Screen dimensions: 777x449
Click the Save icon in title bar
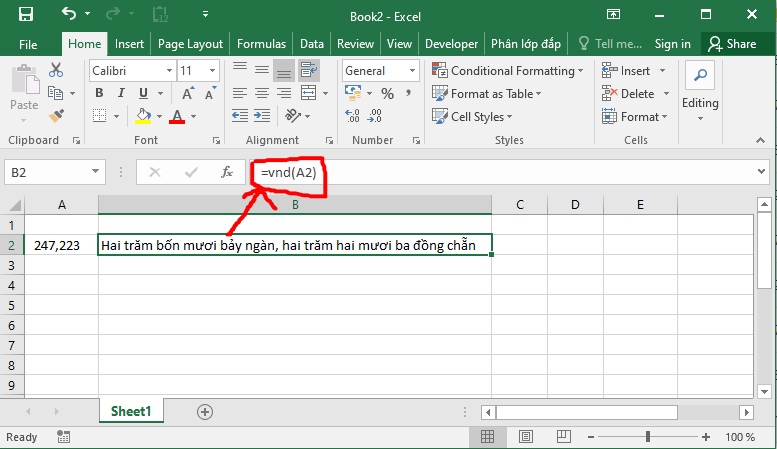point(26,15)
